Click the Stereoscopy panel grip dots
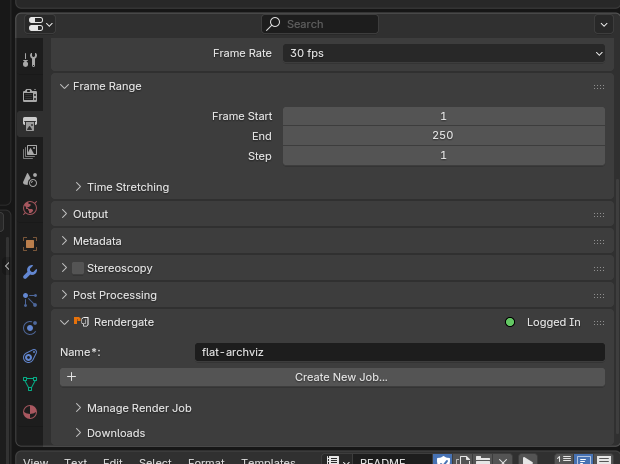The height and width of the screenshot is (464, 620). point(599,269)
